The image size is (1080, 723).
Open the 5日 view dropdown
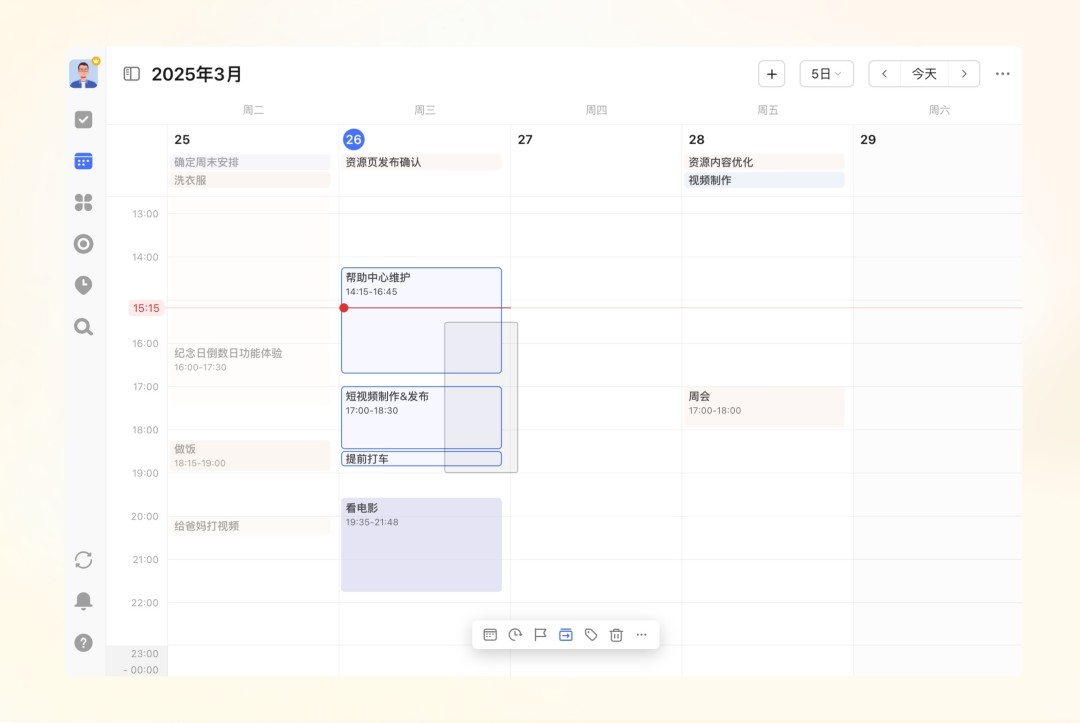point(826,73)
